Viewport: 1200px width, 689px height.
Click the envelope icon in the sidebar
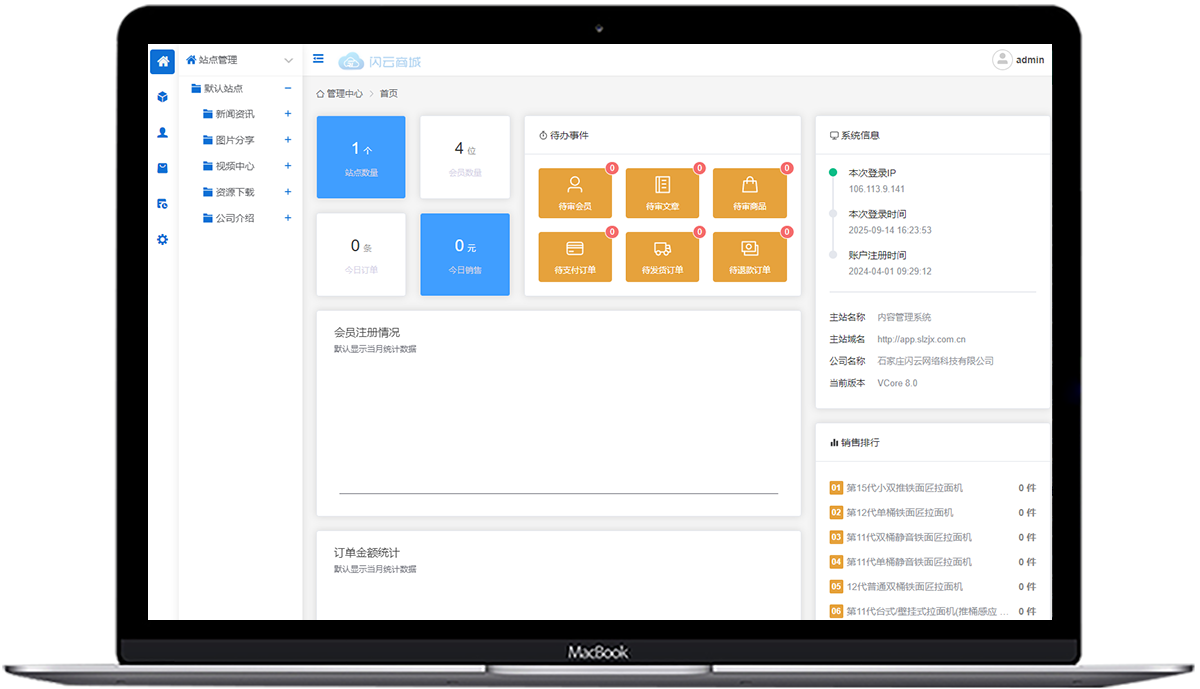click(x=162, y=168)
